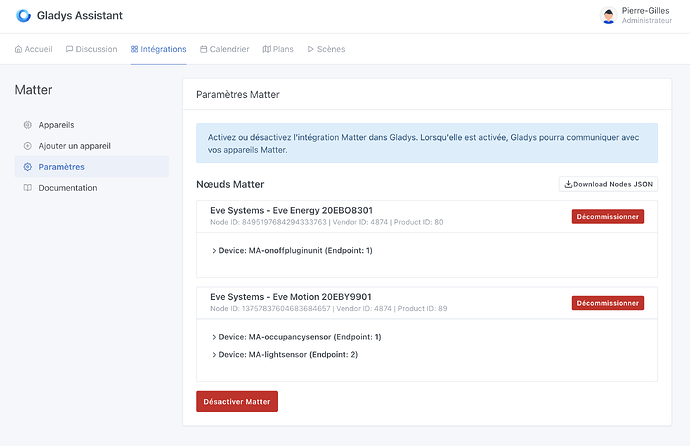Open the Discussion tab
This screenshot has width=690, height=446.
(92, 49)
